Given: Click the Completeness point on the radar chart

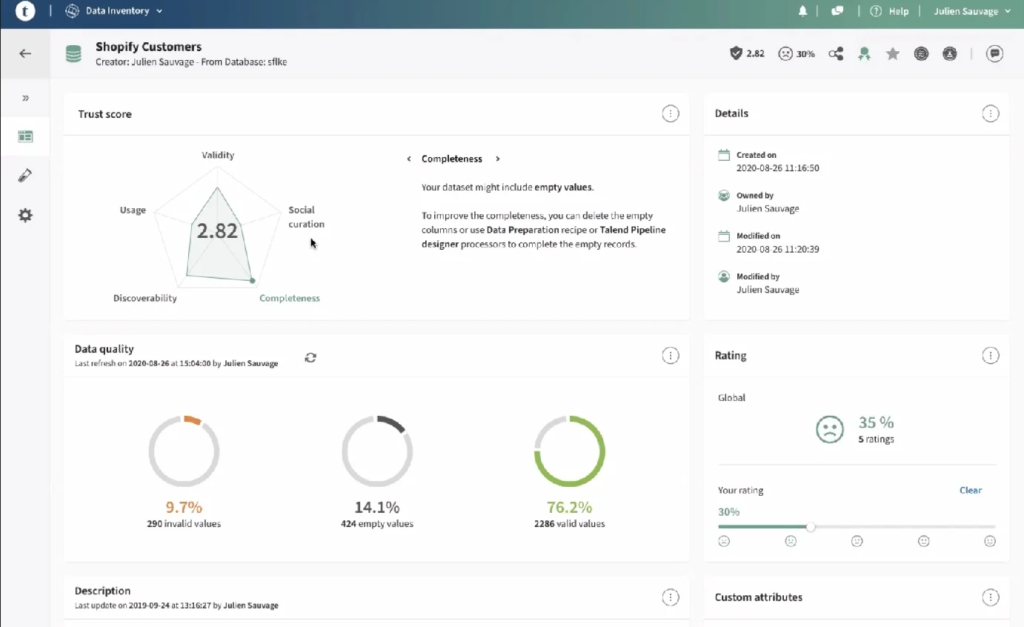Looking at the screenshot, I should click(x=253, y=281).
